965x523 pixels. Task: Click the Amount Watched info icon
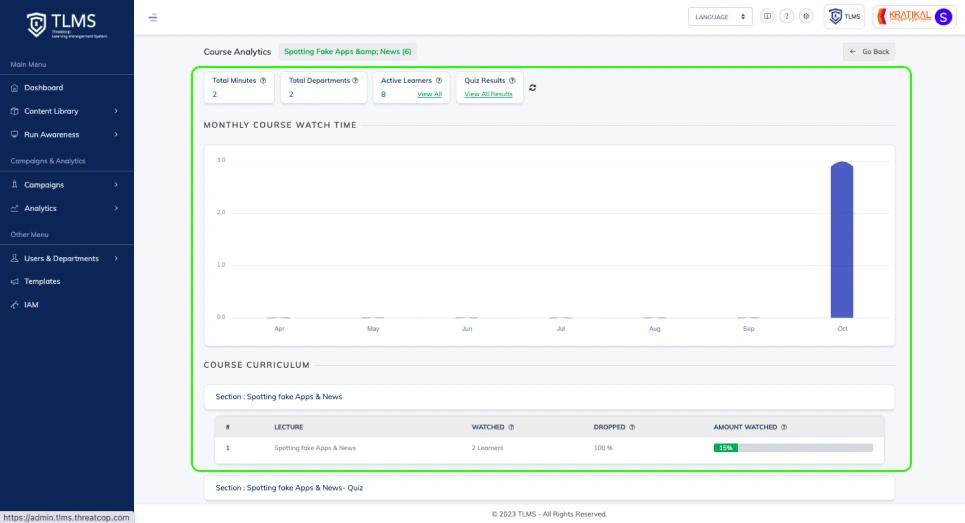tap(783, 427)
